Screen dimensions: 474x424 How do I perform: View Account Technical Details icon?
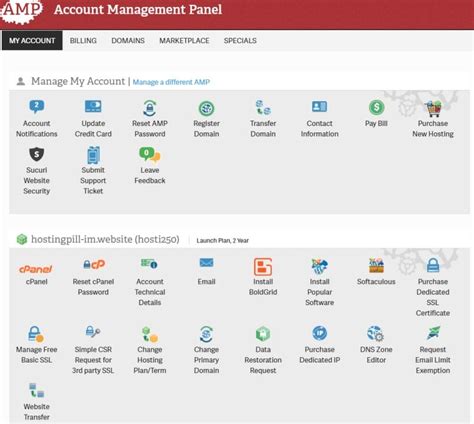(x=149, y=264)
